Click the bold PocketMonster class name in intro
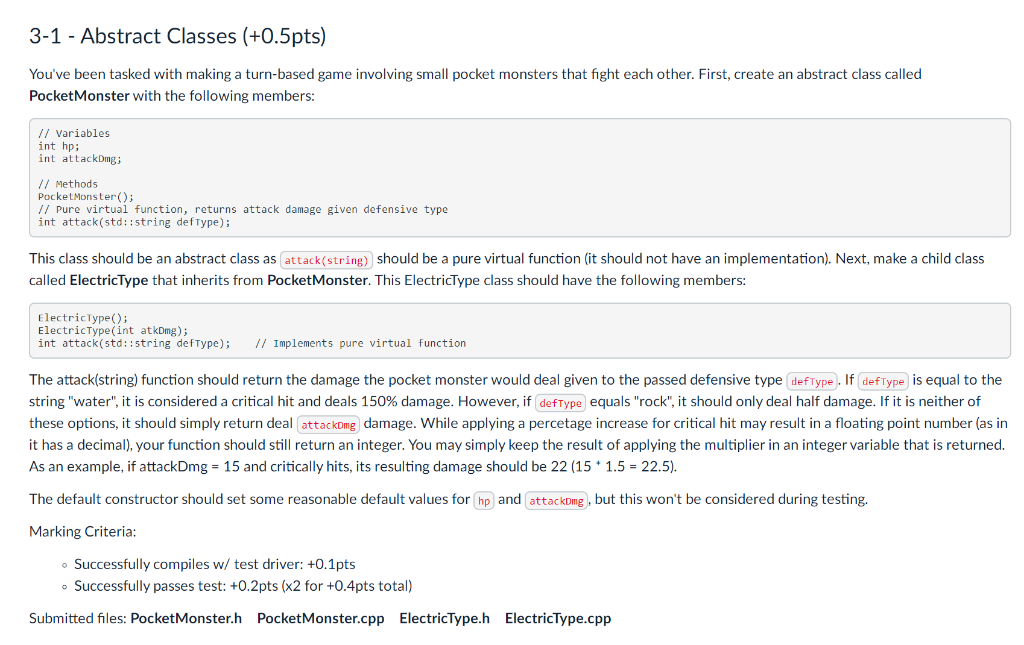This screenshot has height=645, width=1024. click(79, 96)
